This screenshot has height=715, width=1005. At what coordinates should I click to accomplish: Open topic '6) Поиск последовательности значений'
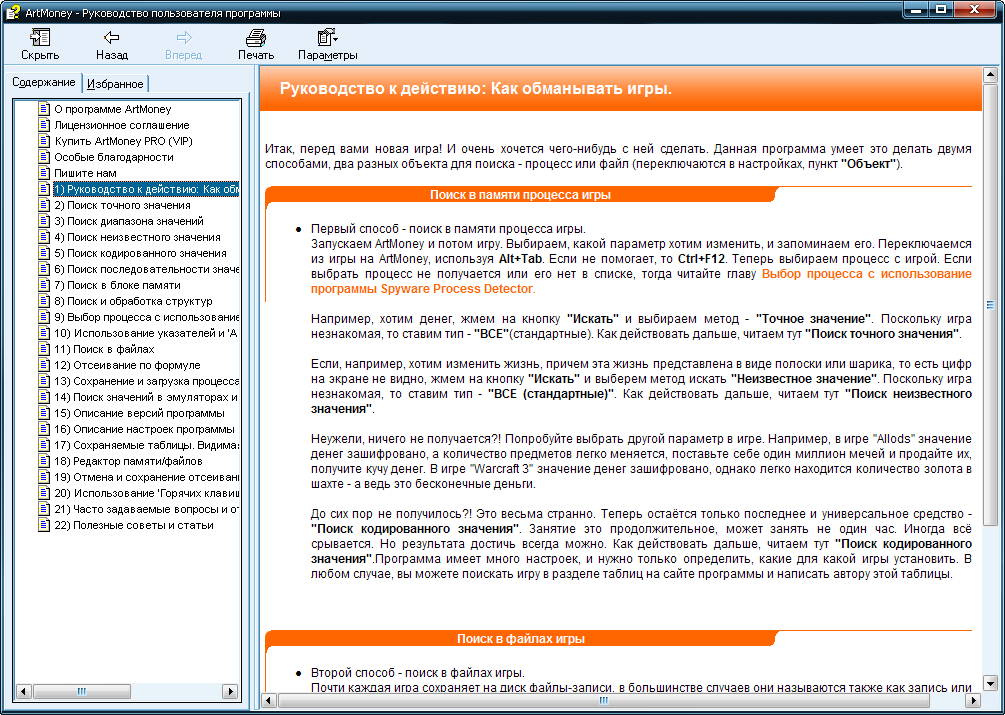[146, 269]
